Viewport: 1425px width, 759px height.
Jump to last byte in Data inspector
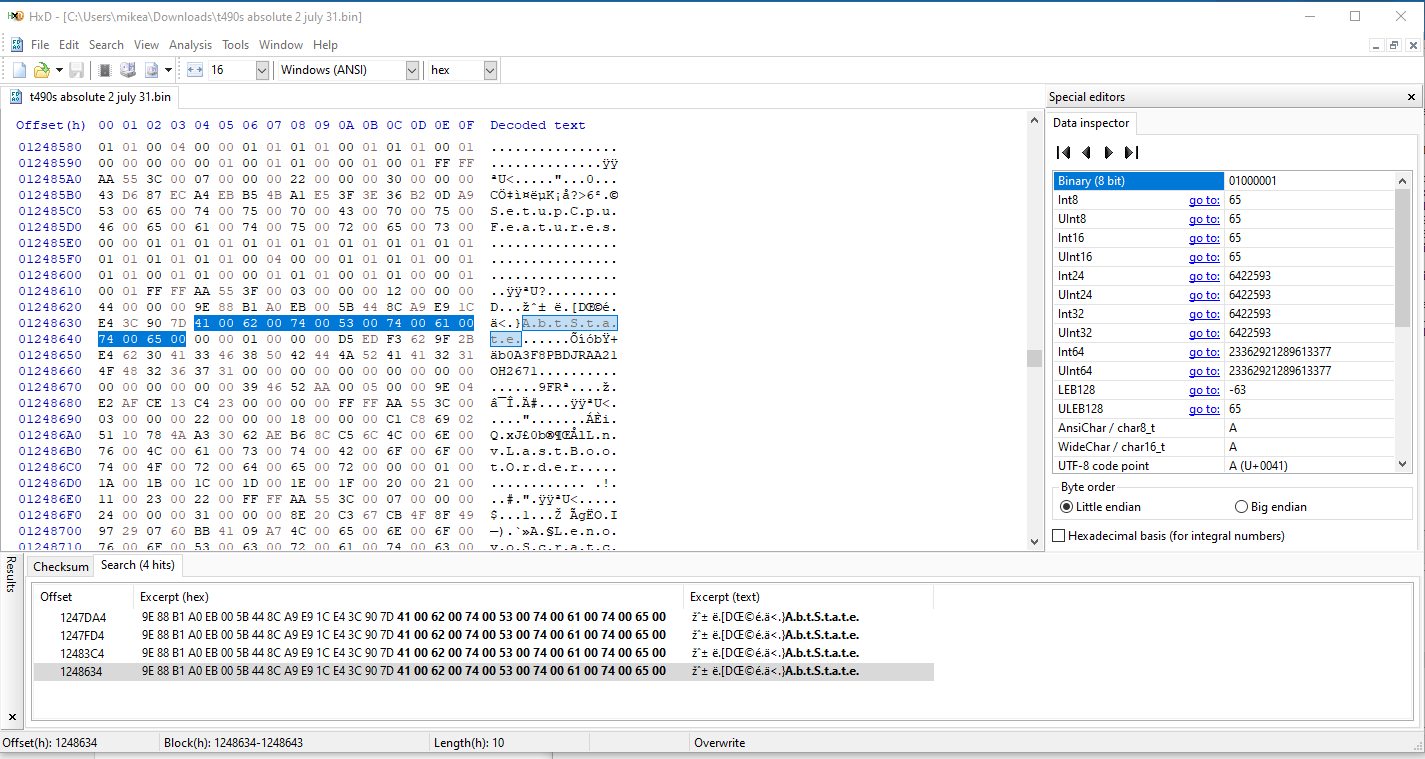point(1131,153)
